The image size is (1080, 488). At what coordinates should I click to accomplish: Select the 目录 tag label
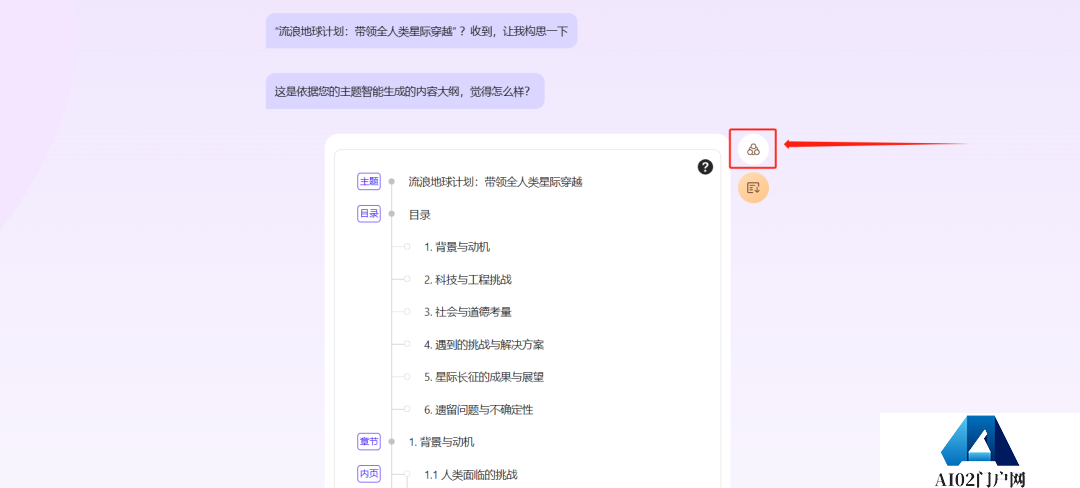point(368,214)
